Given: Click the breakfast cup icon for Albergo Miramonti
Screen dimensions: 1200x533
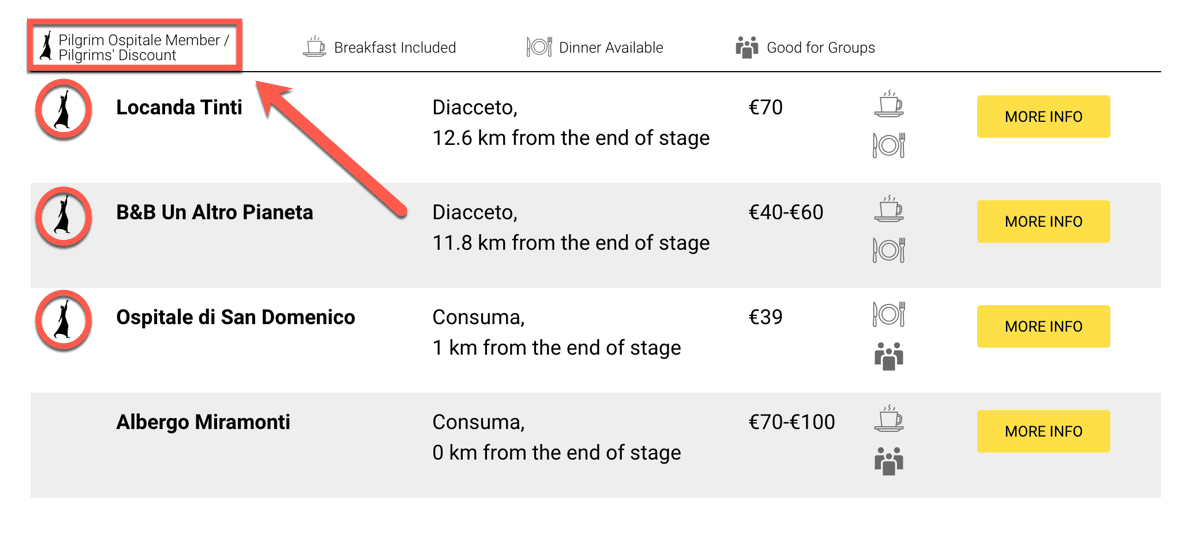Looking at the screenshot, I should point(889,419).
